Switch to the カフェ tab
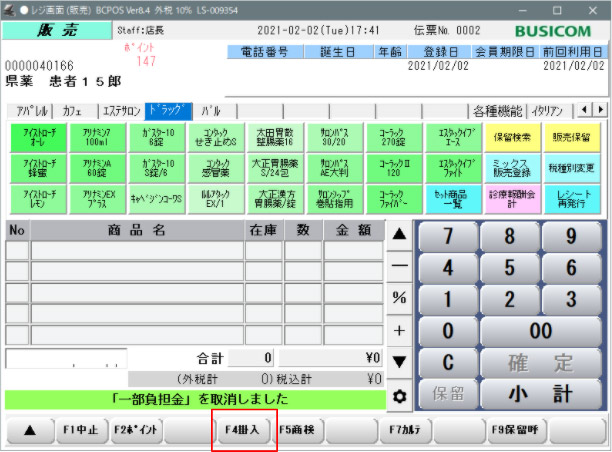Image resolution: width=612 pixels, height=452 pixels. pos(72,110)
